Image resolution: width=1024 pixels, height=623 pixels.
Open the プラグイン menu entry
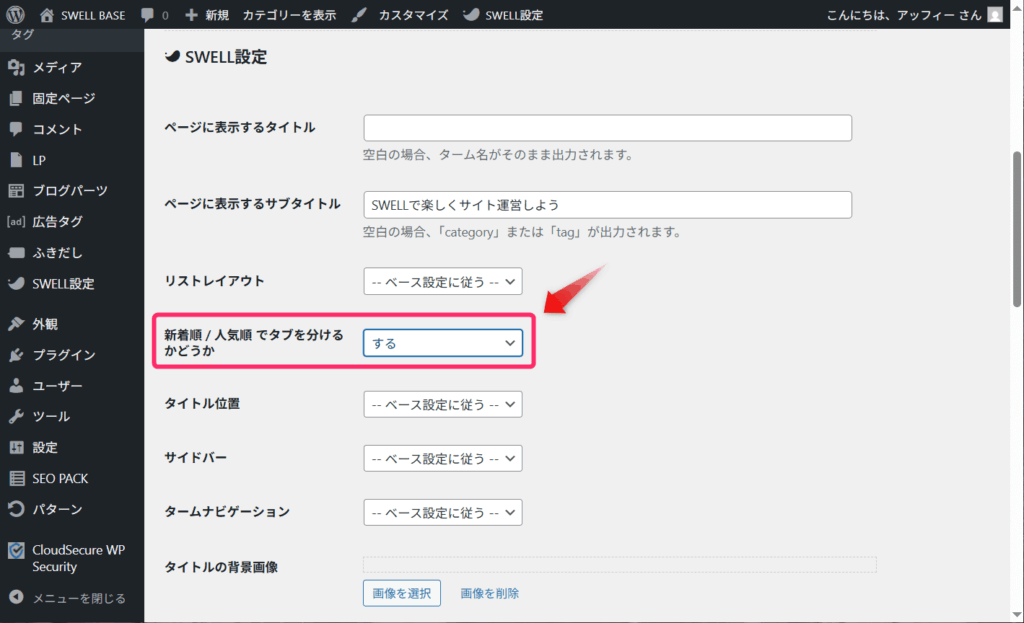point(64,355)
